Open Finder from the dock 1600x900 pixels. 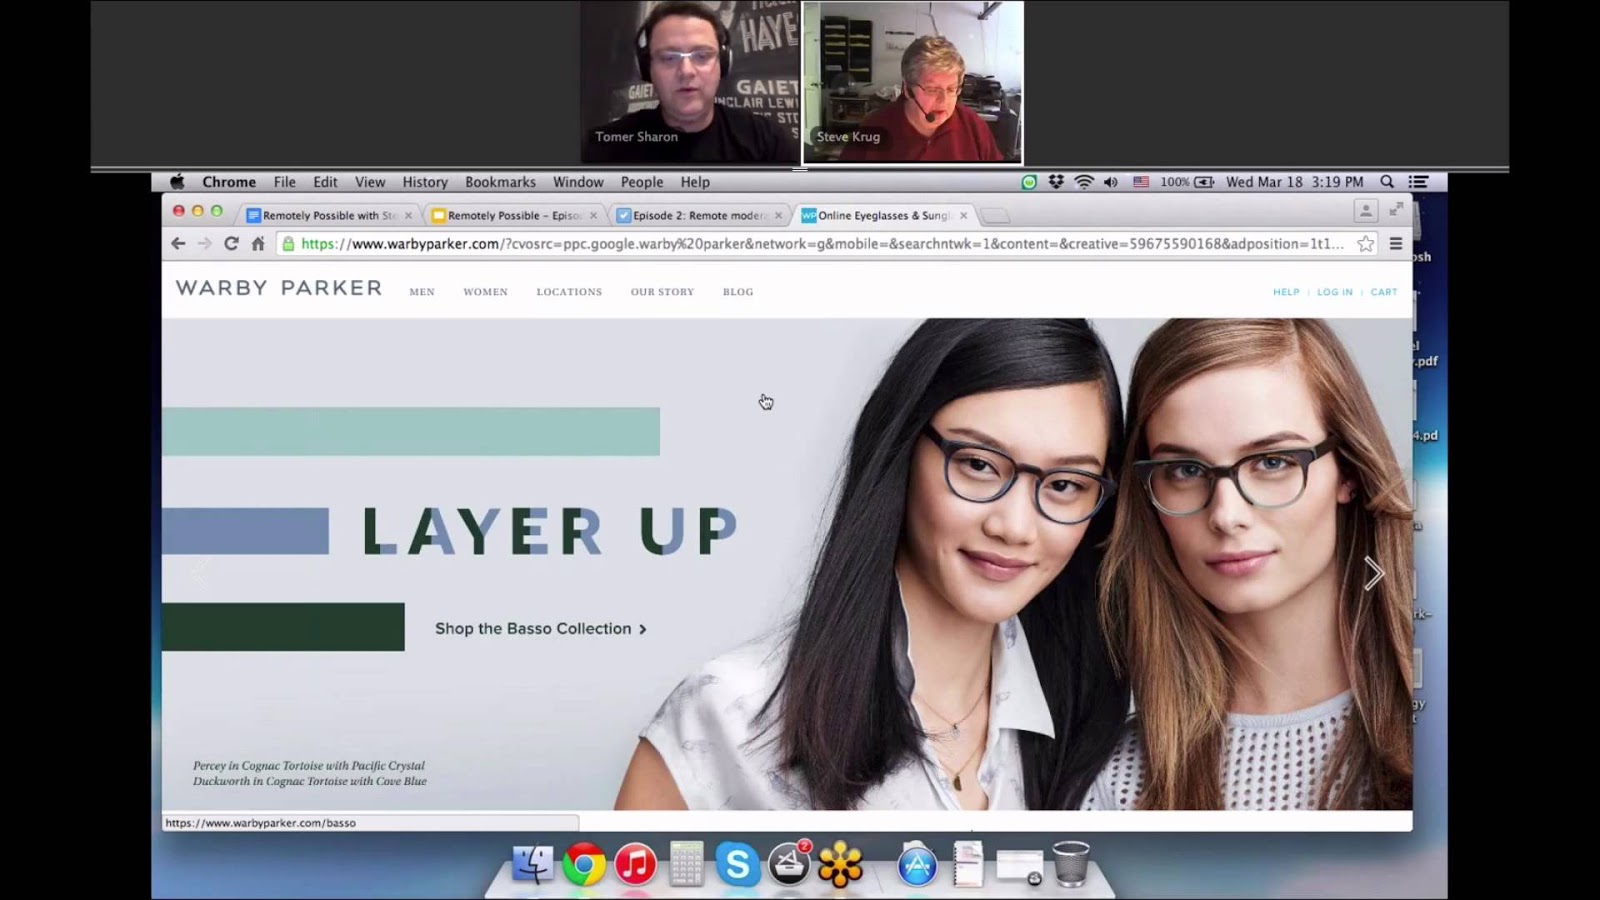[x=532, y=864]
